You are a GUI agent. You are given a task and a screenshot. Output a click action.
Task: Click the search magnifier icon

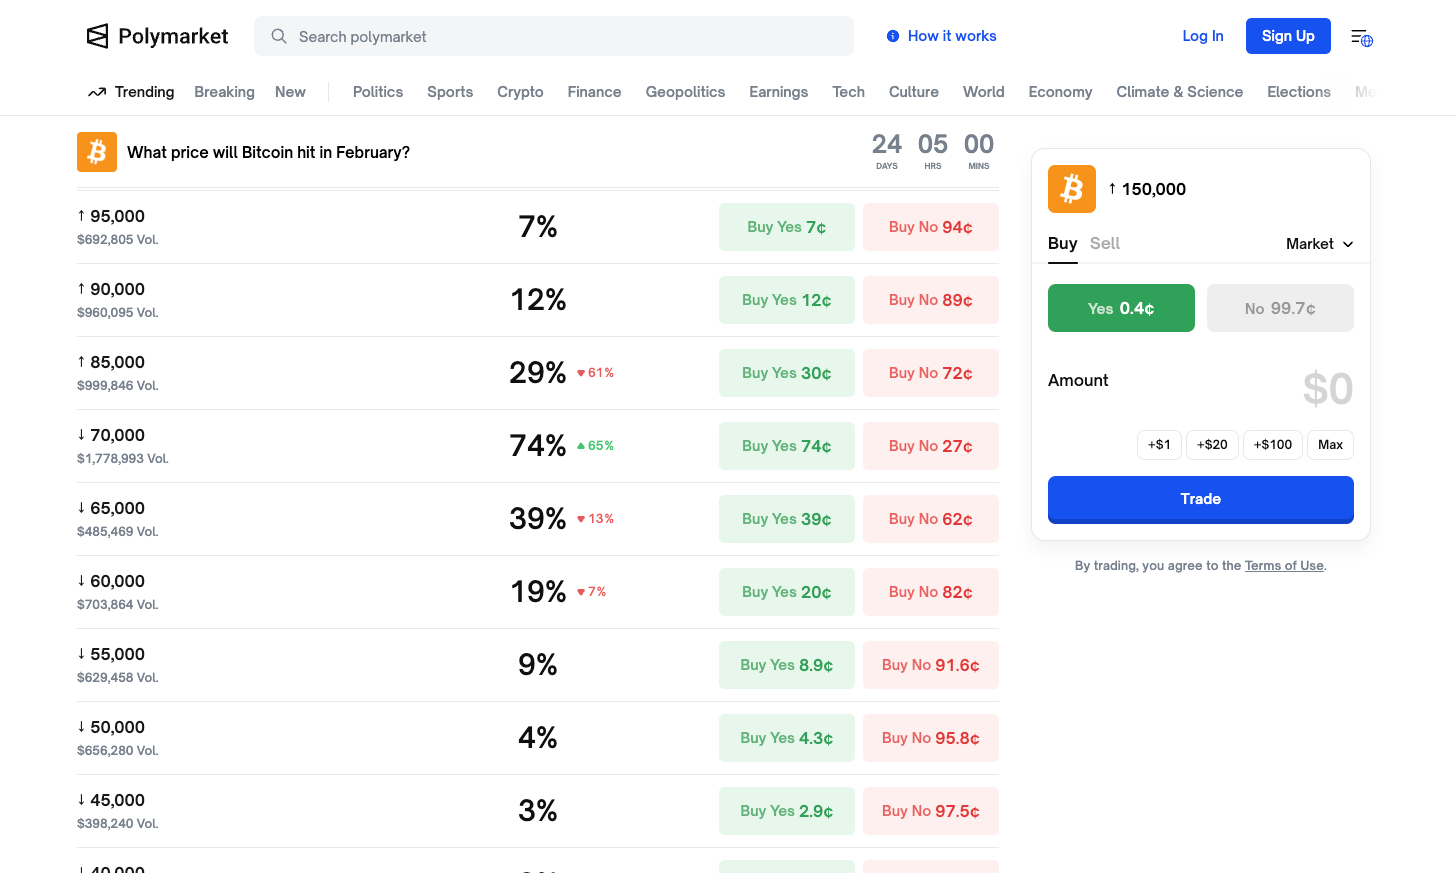pos(278,36)
